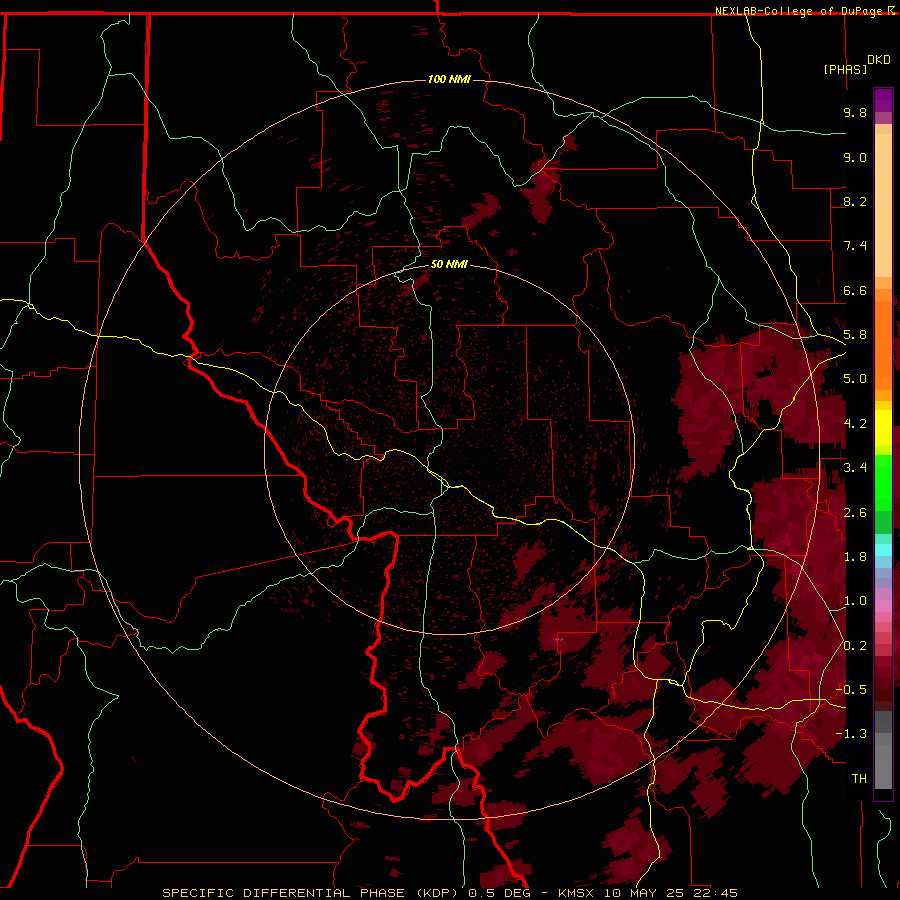Click the 50 NMI range ring label
This screenshot has width=900, height=900.
point(449,265)
